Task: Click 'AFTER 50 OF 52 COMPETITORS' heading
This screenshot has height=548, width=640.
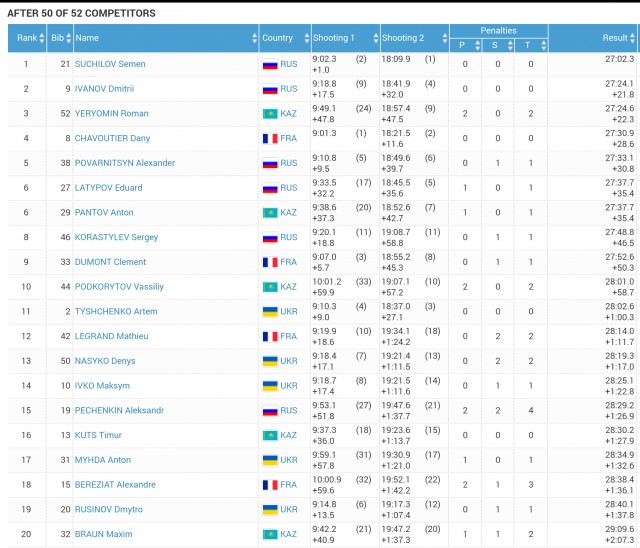Action: pyautogui.click(x=81, y=13)
